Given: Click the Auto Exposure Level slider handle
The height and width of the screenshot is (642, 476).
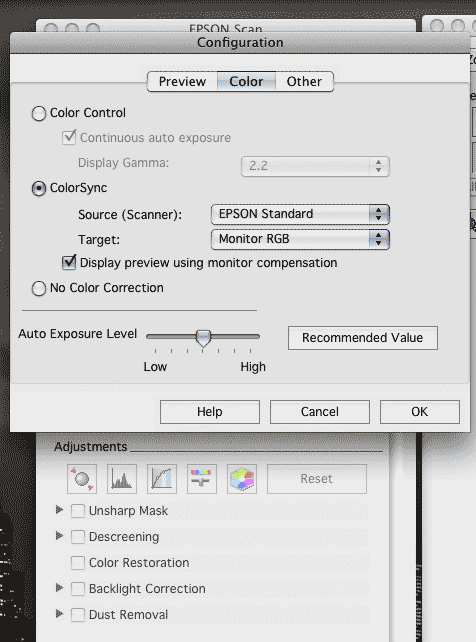Looking at the screenshot, I should click(x=203, y=338).
